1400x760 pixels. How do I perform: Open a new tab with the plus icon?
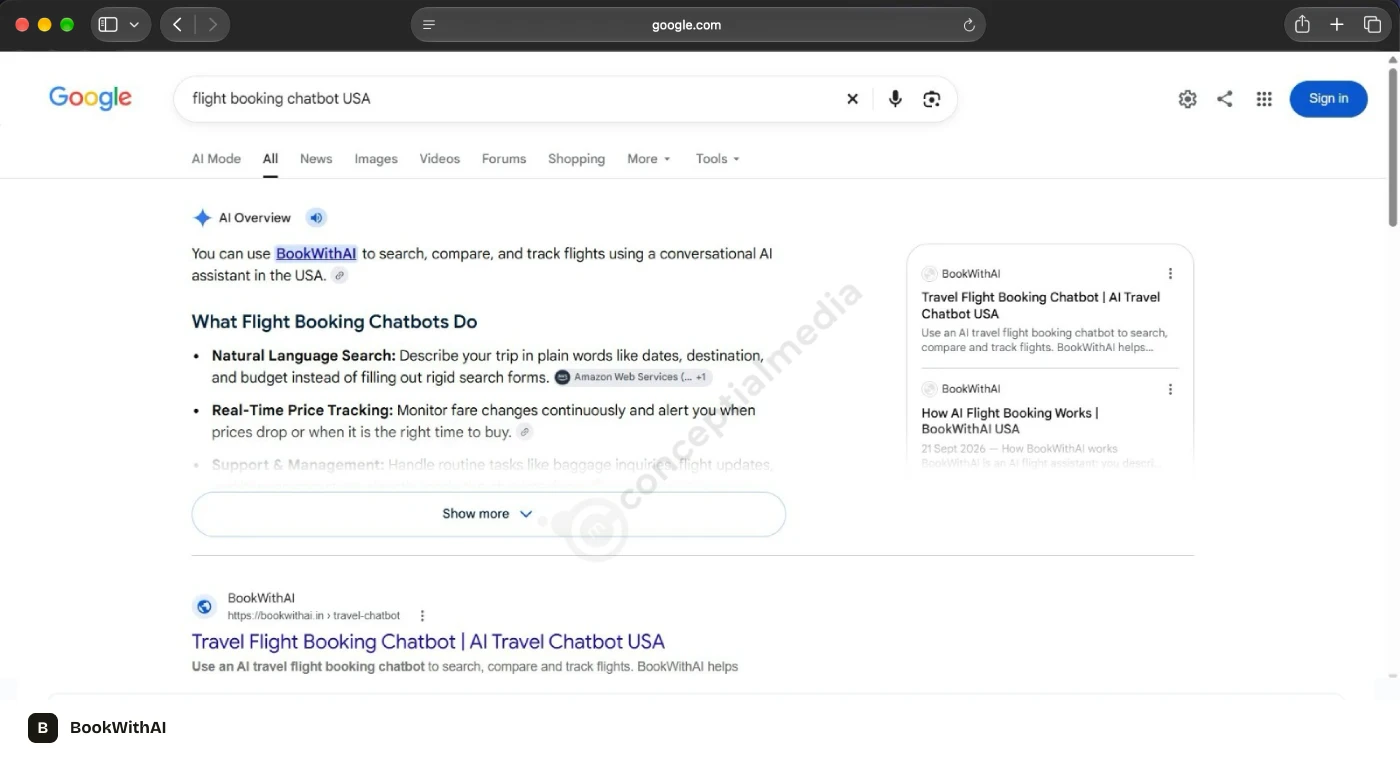click(1337, 24)
